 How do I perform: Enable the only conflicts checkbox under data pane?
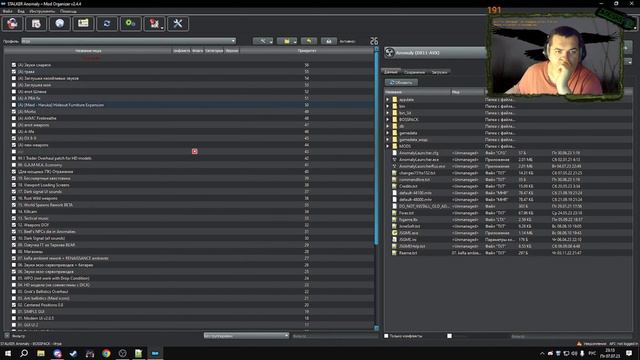386,336
